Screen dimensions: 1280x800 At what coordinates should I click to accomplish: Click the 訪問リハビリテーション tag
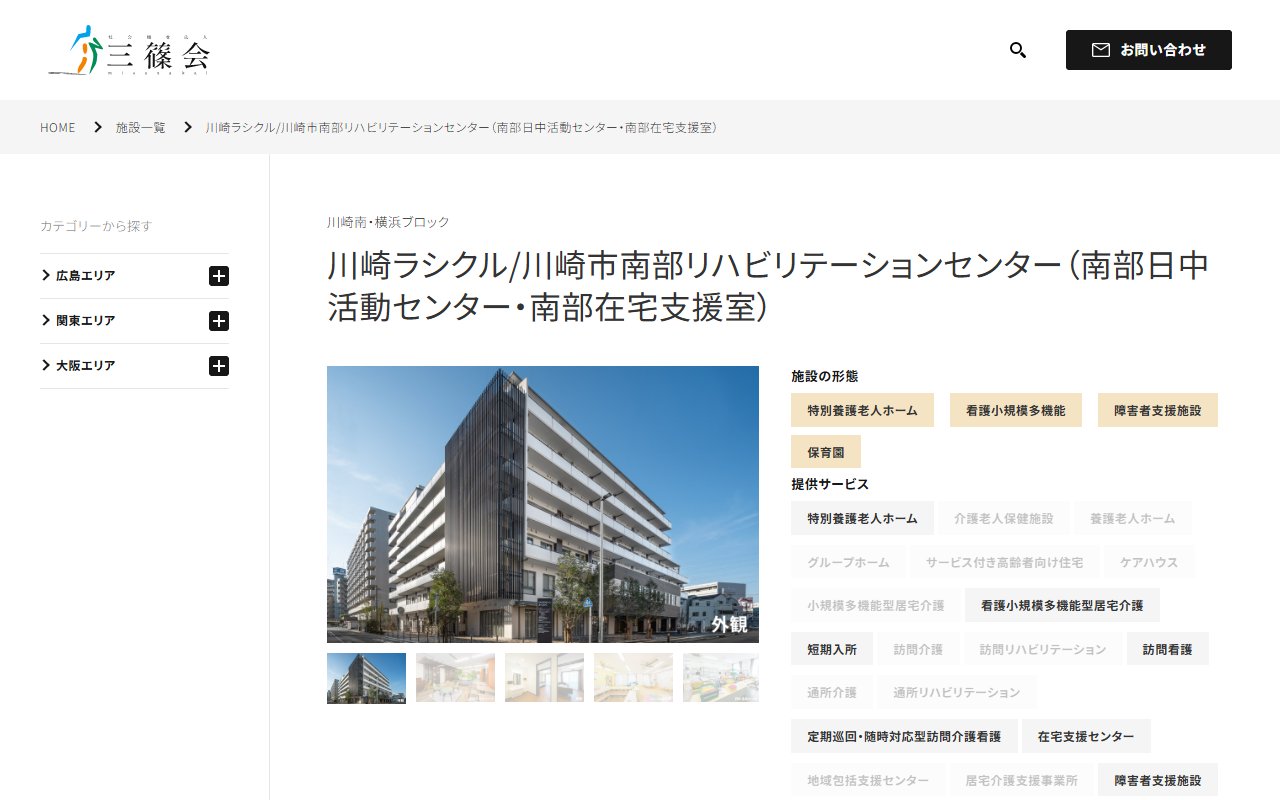(1043, 649)
